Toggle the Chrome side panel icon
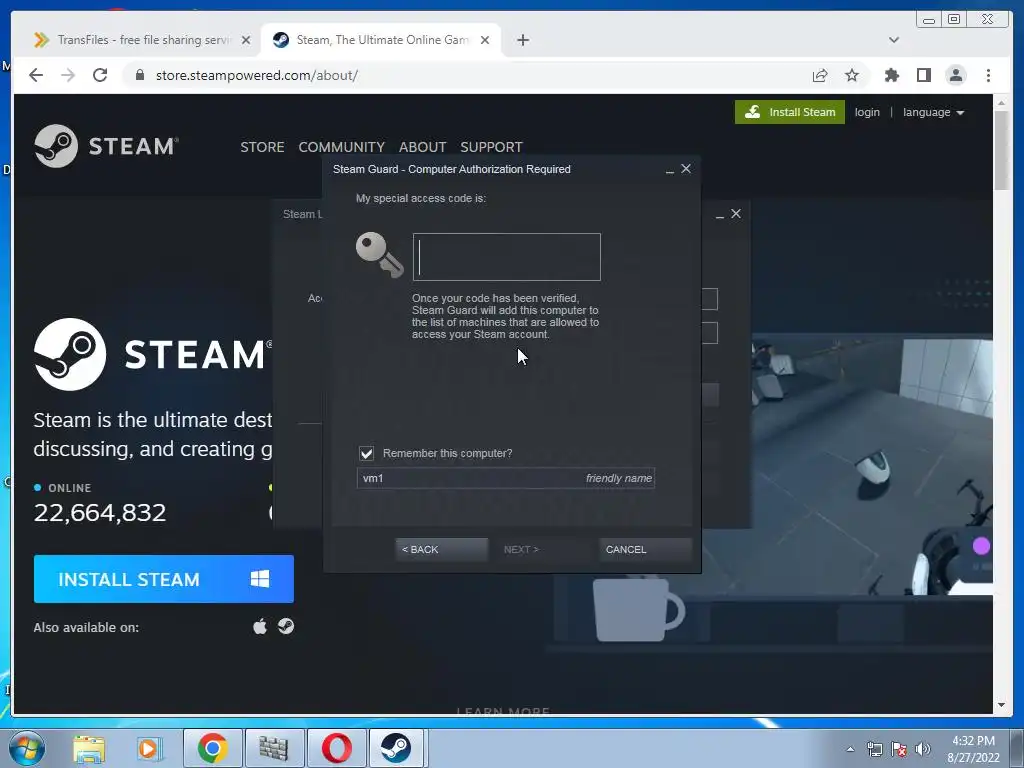 pos(923,75)
